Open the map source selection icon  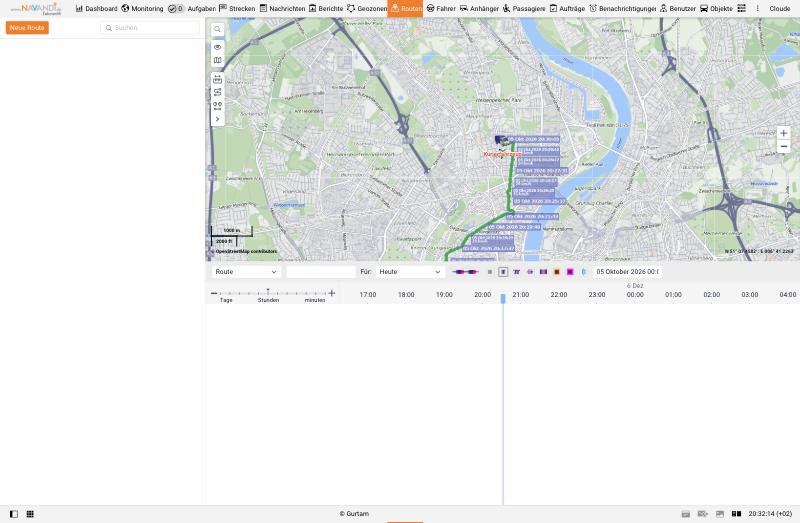(x=217, y=60)
